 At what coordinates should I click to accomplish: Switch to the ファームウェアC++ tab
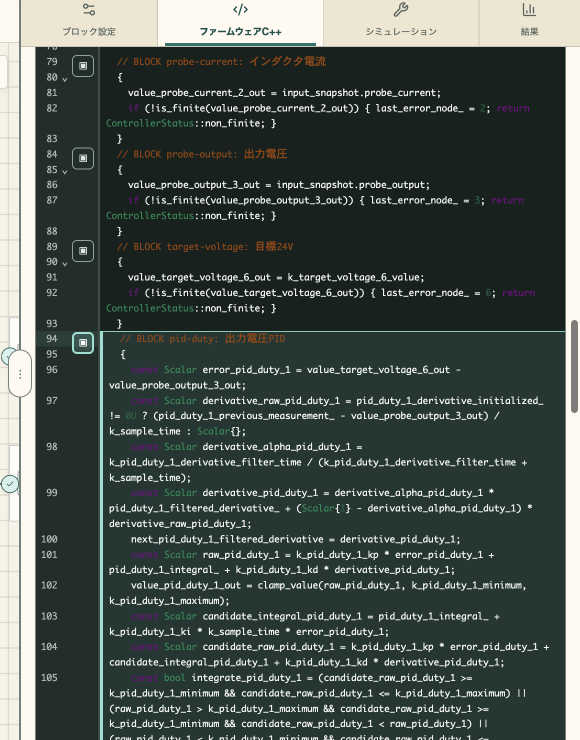[240, 23]
